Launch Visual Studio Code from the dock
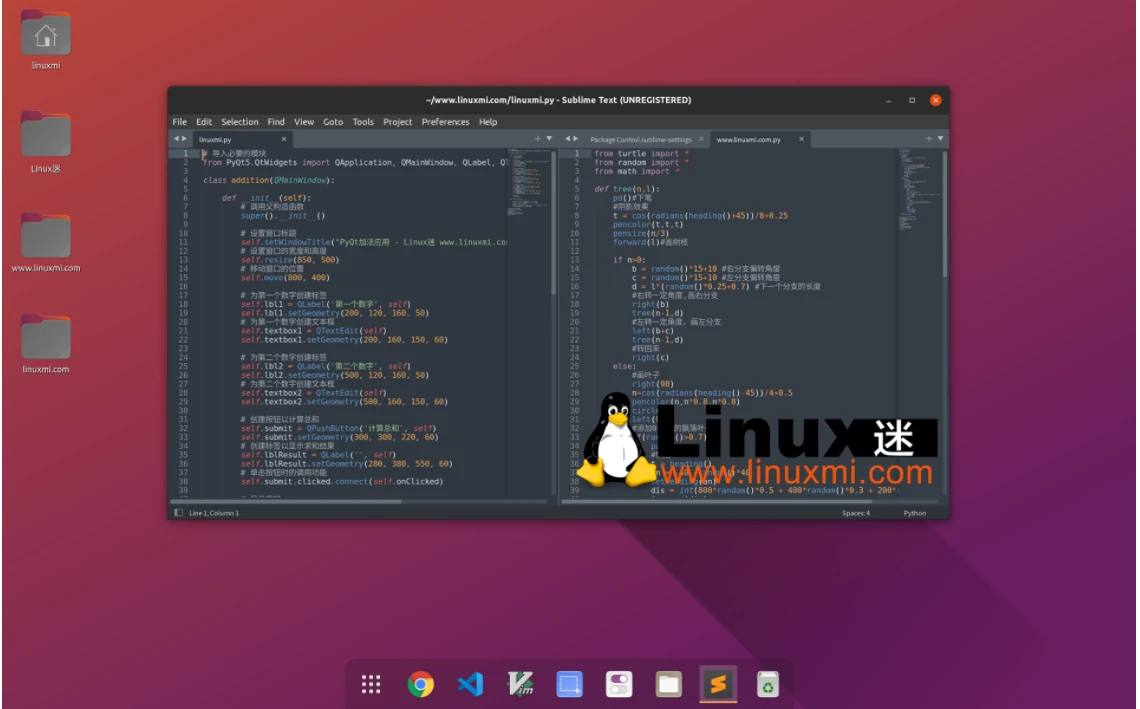Screen dimensions: 1140x709 click(x=471, y=685)
